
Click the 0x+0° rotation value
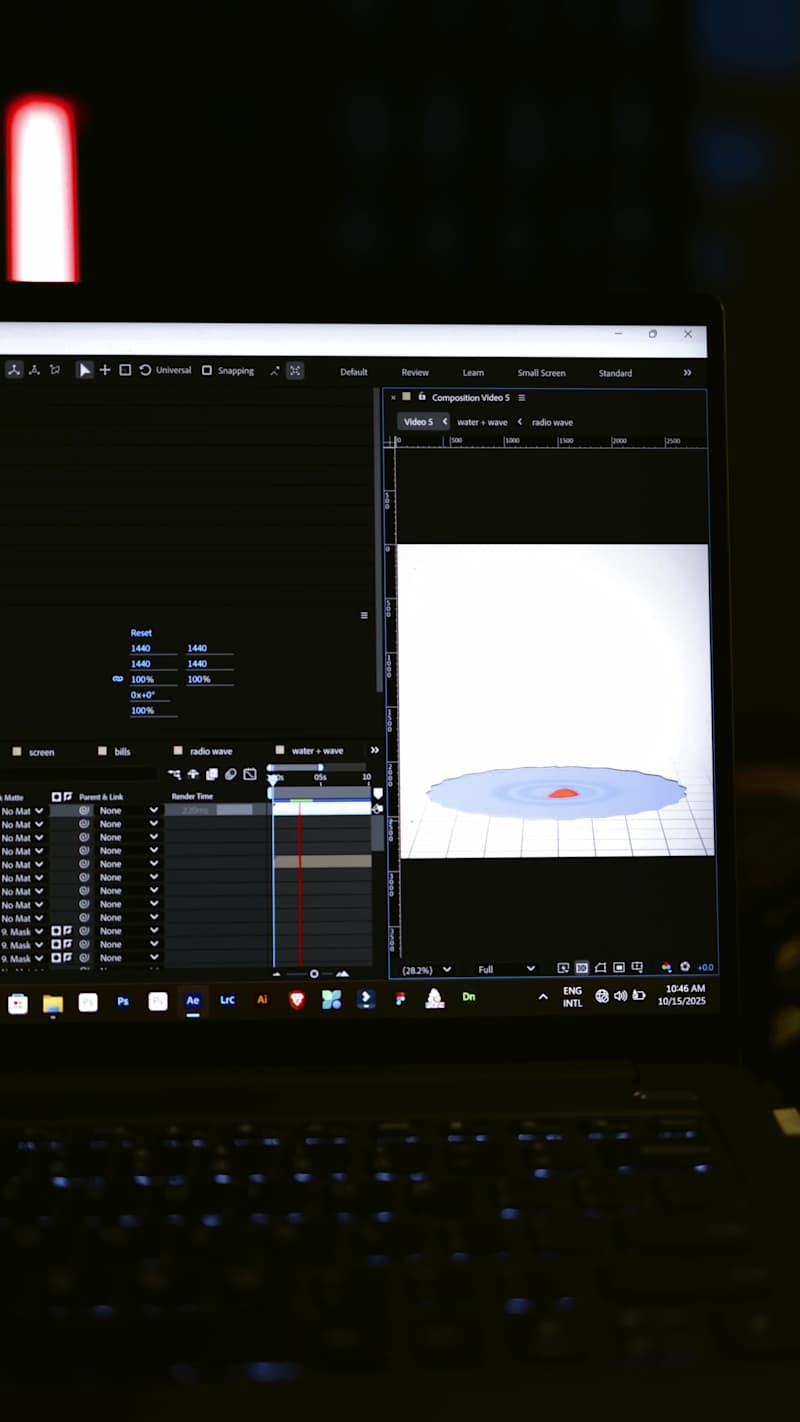143,695
